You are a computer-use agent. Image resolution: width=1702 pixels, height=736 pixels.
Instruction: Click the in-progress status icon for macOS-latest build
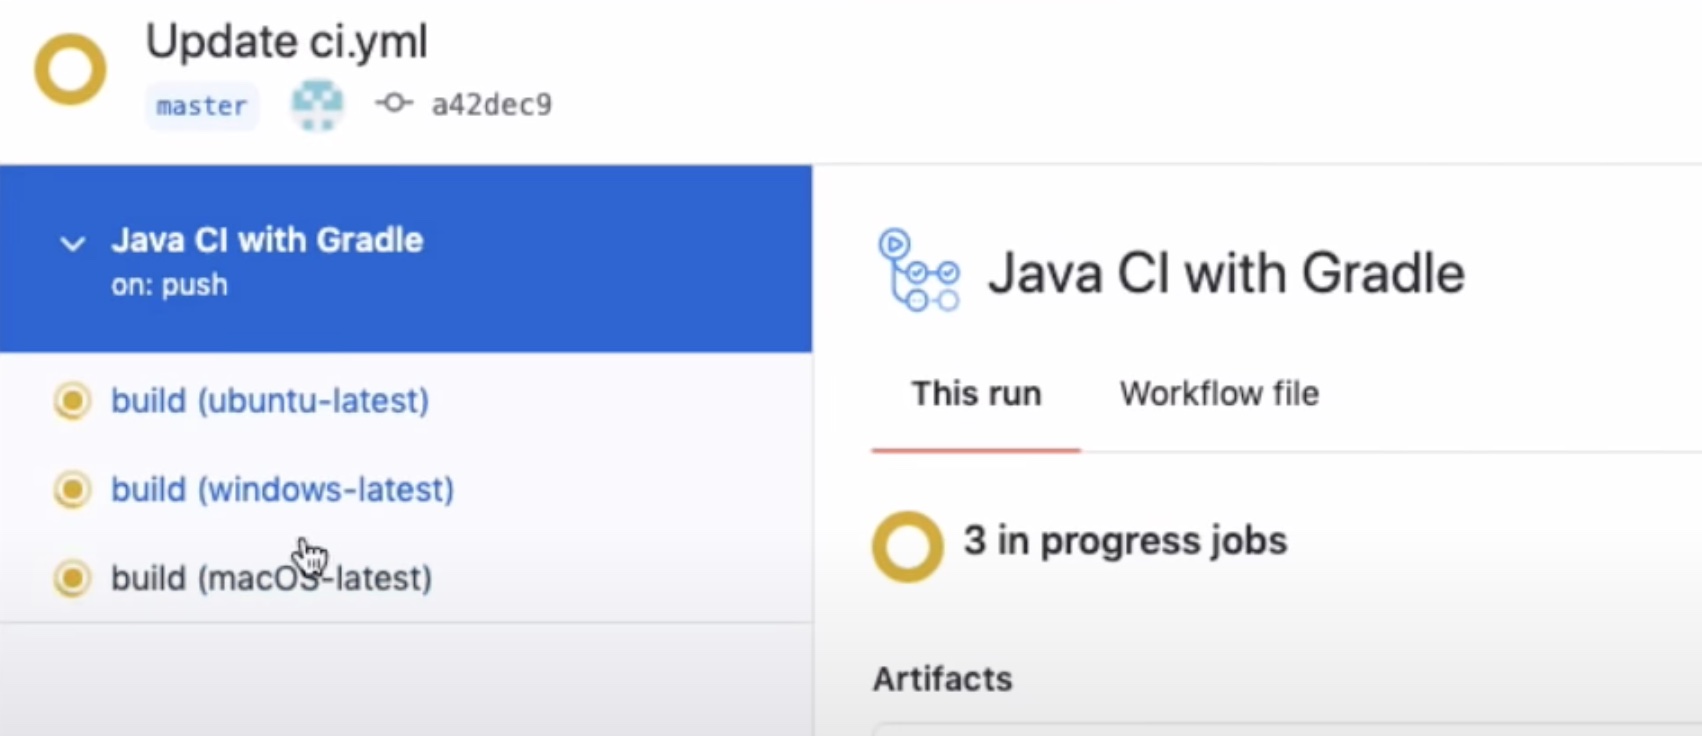[x=72, y=578]
